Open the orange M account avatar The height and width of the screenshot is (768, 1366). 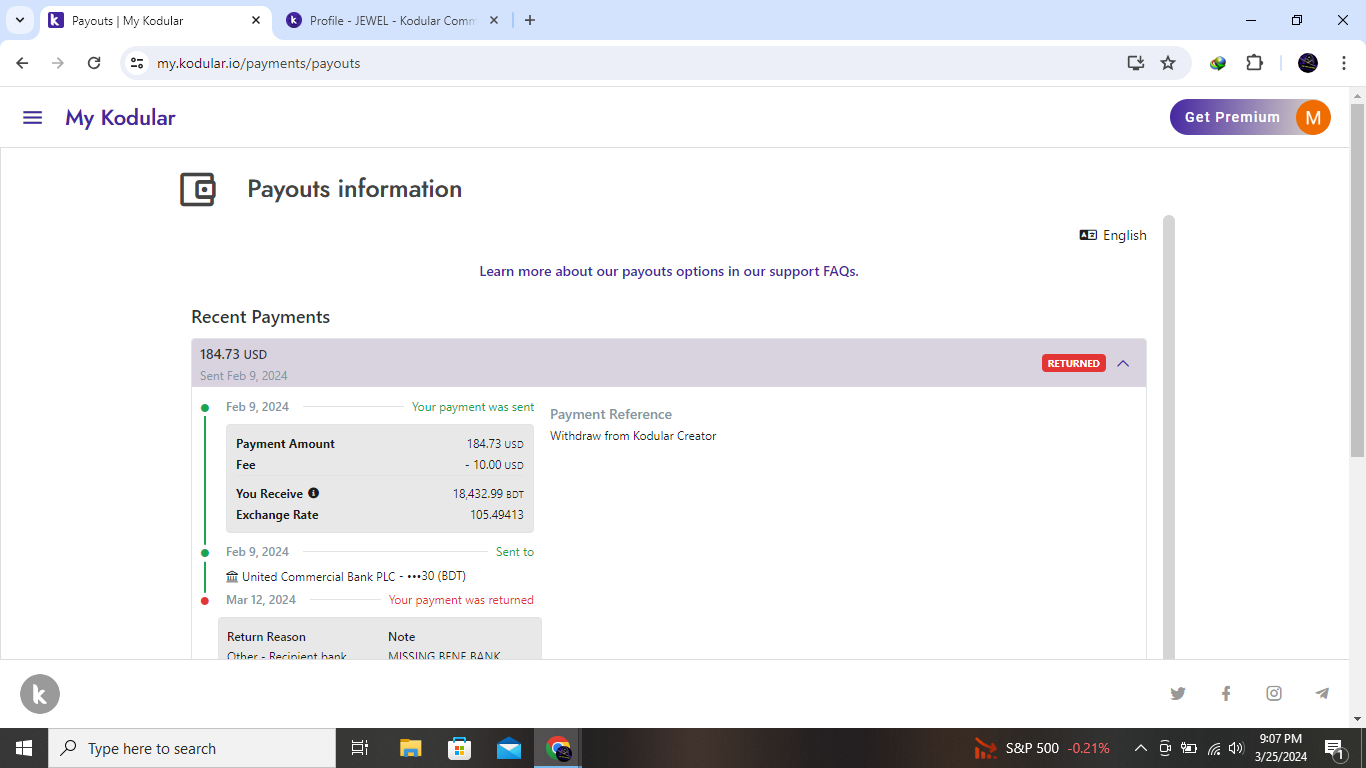(1313, 117)
